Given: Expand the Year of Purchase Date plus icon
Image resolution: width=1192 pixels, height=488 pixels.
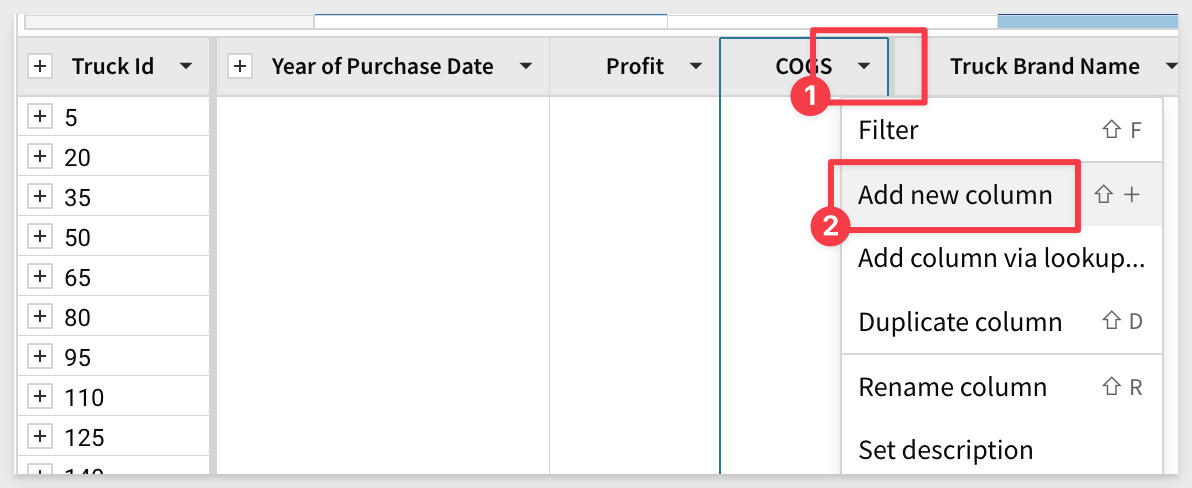Looking at the screenshot, I should click(240, 67).
